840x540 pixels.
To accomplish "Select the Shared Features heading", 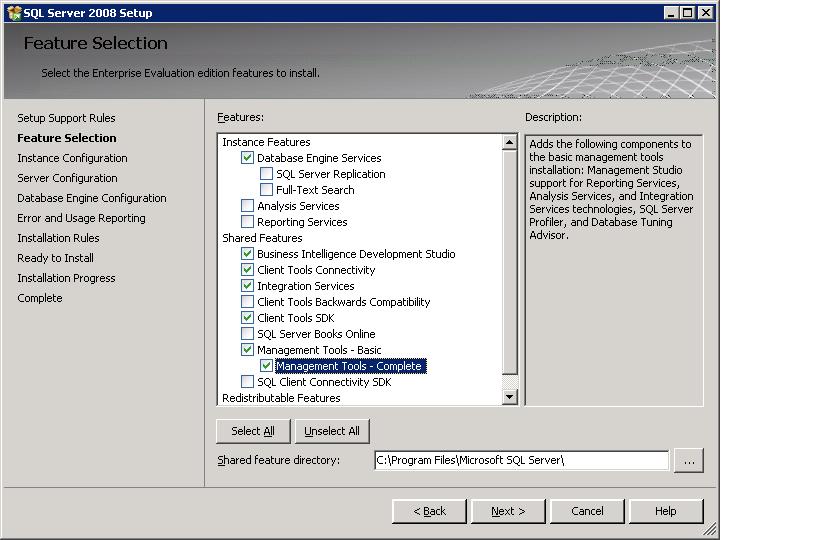I will click(262, 238).
